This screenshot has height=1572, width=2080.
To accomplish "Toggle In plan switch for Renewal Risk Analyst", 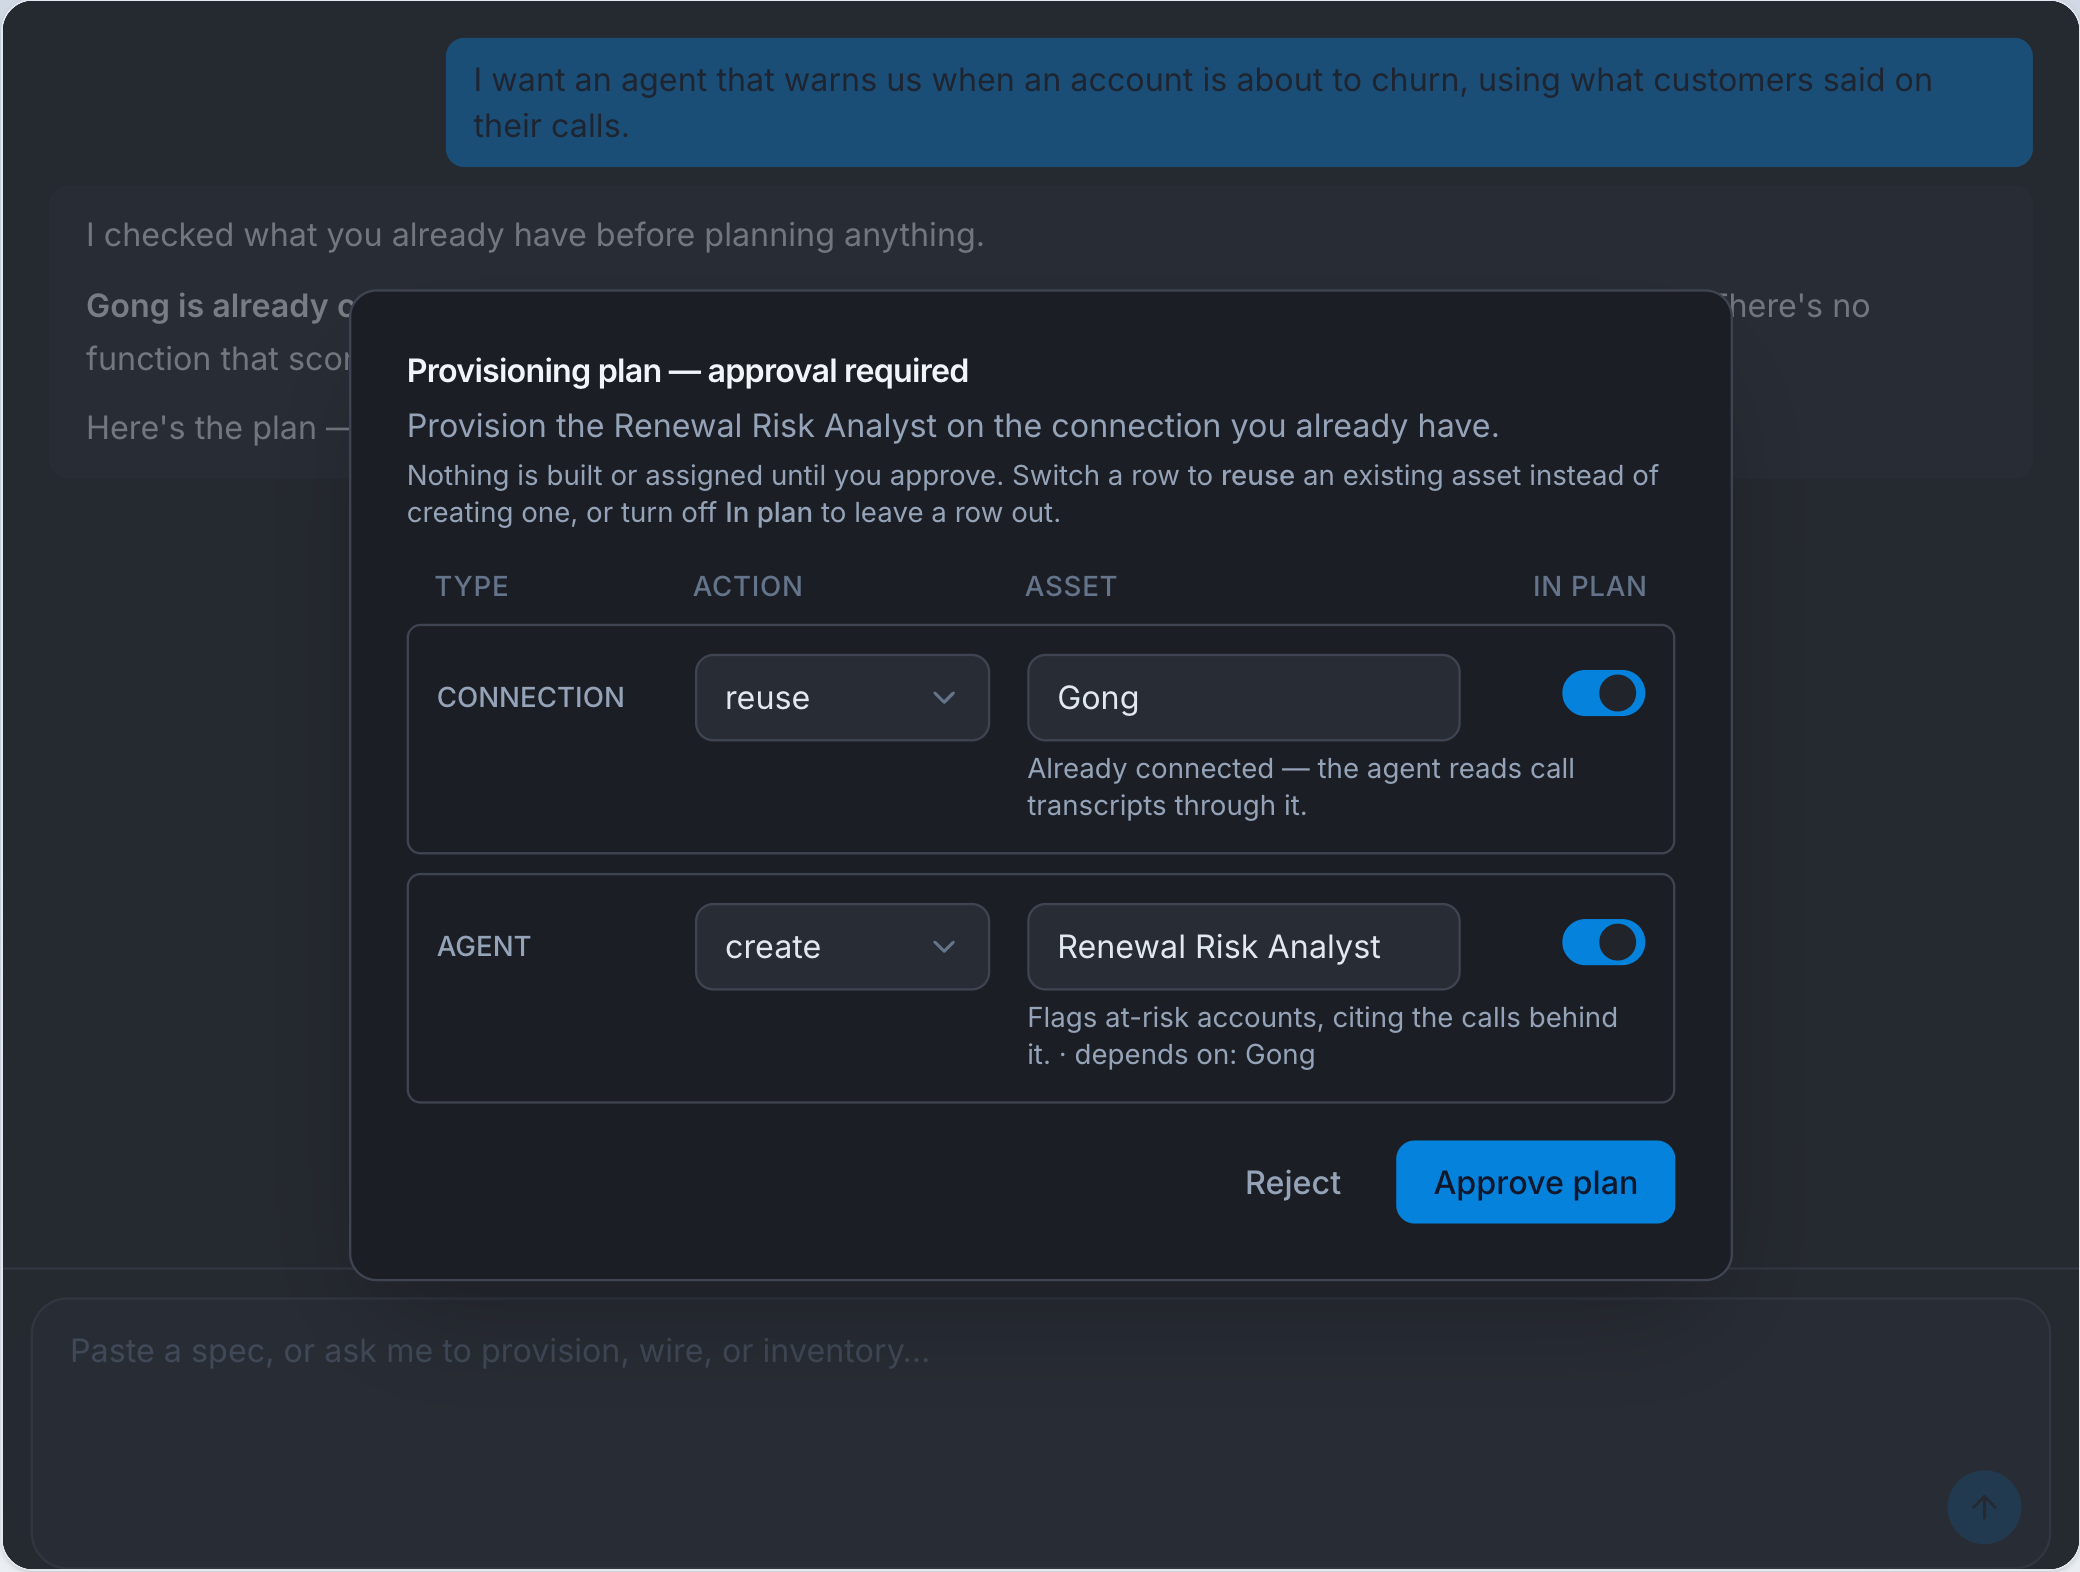I will [x=1603, y=942].
